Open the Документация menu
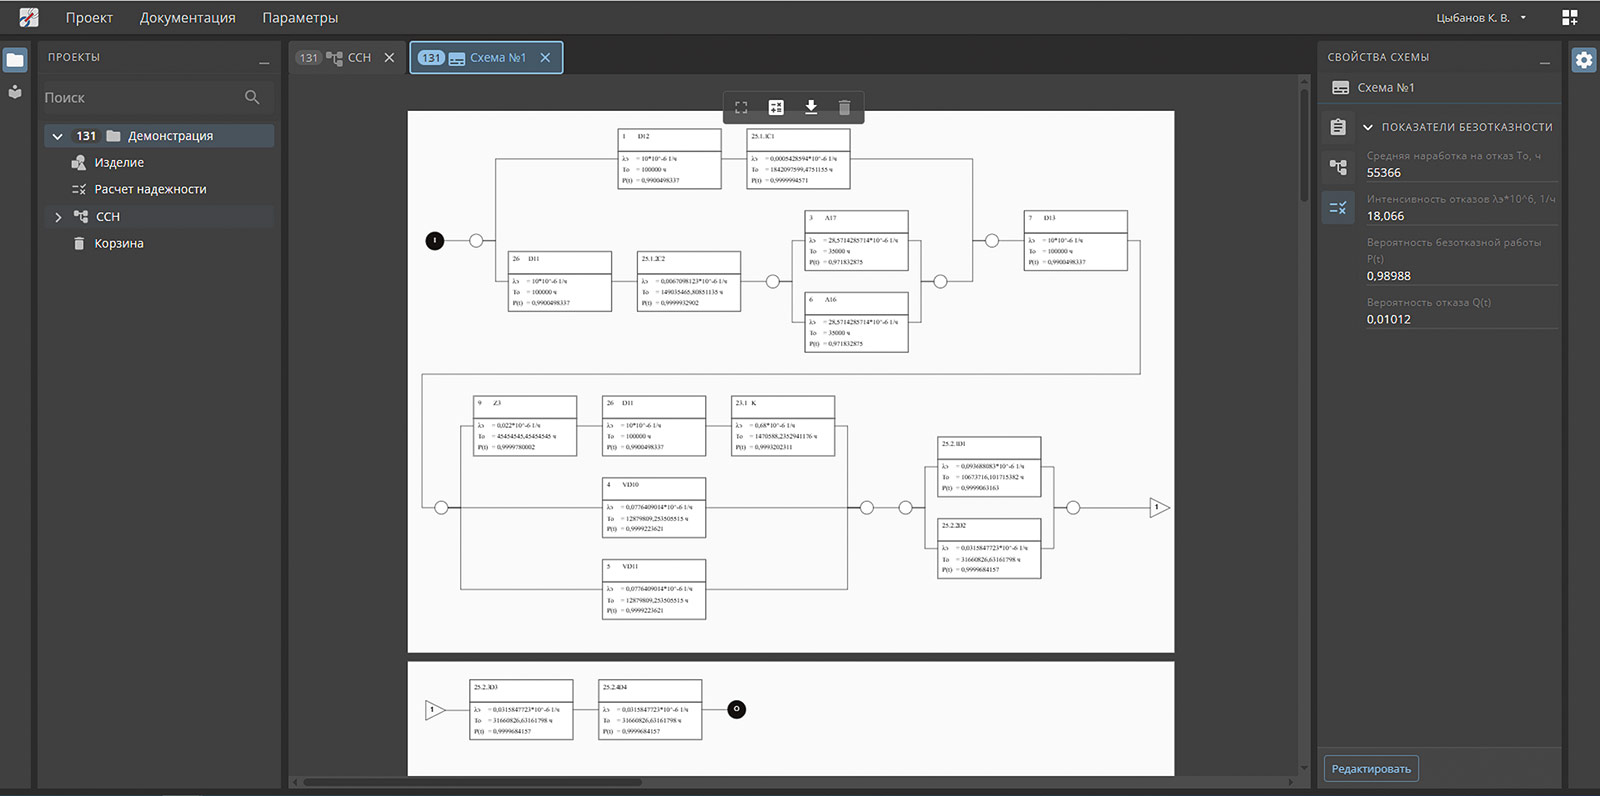 (x=187, y=18)
